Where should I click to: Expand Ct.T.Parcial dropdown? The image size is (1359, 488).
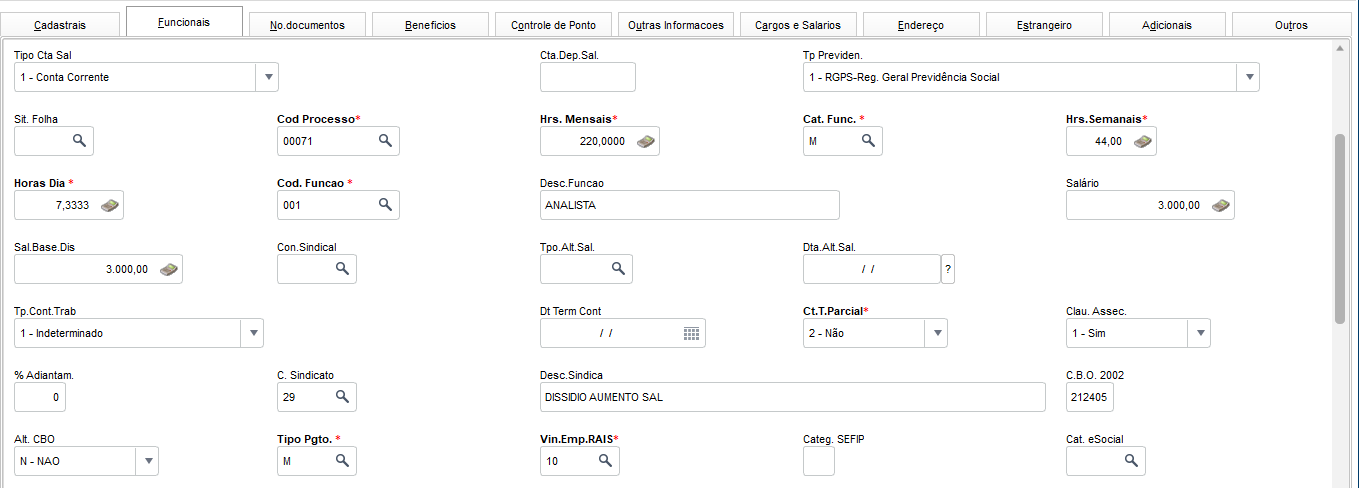936,333
